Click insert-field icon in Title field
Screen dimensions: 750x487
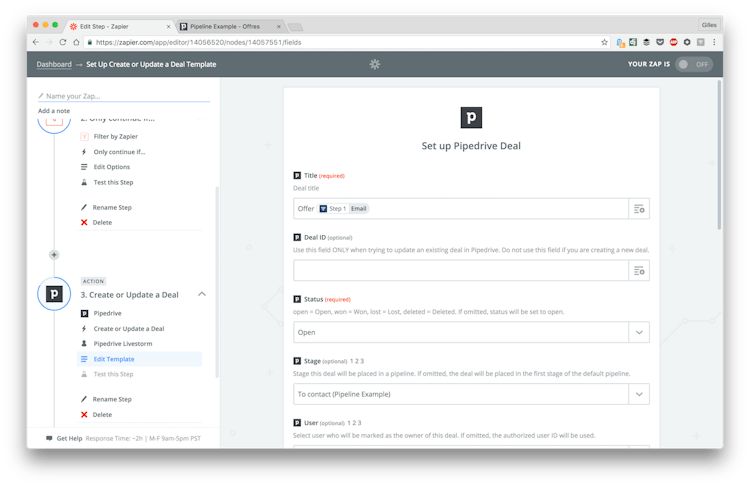click(639, 208)
